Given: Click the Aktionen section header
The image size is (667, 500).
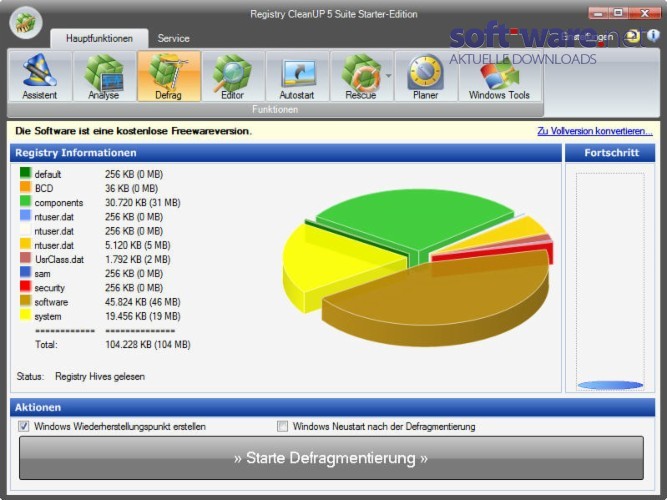Looking at the screenshot, I should tap(333, 407).
